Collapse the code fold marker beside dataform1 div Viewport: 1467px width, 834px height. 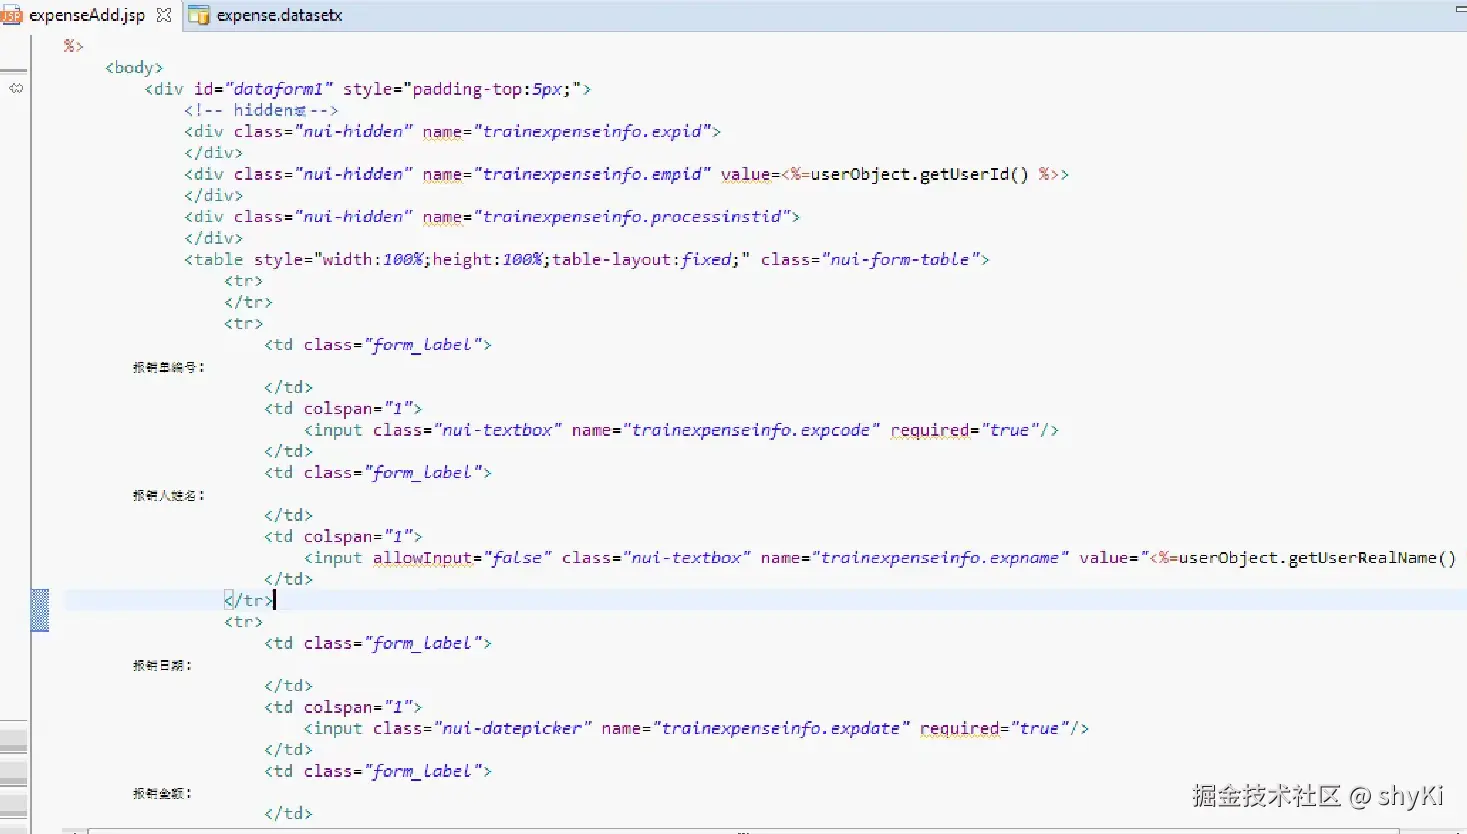tap(16, 88)
